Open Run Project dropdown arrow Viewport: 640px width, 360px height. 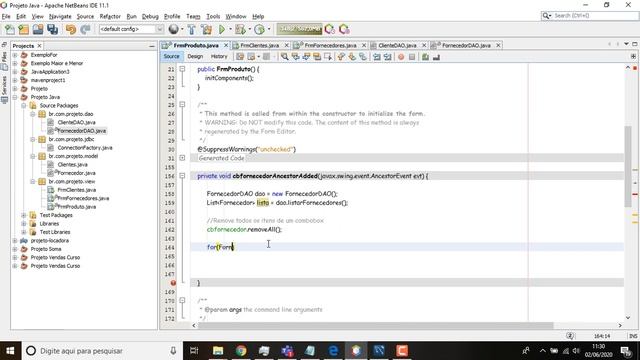[230, 29]
